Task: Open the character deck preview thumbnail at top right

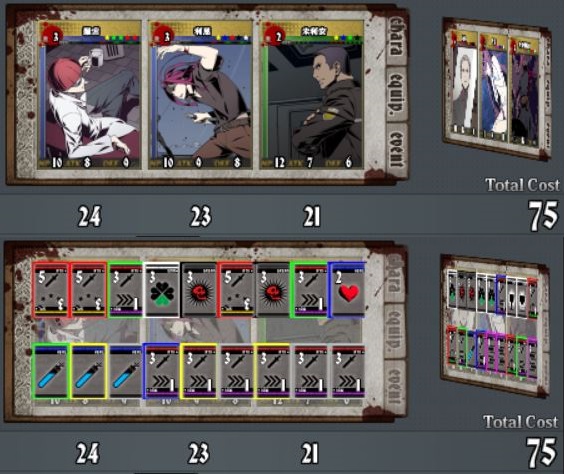Action: (x=497, y=88)
